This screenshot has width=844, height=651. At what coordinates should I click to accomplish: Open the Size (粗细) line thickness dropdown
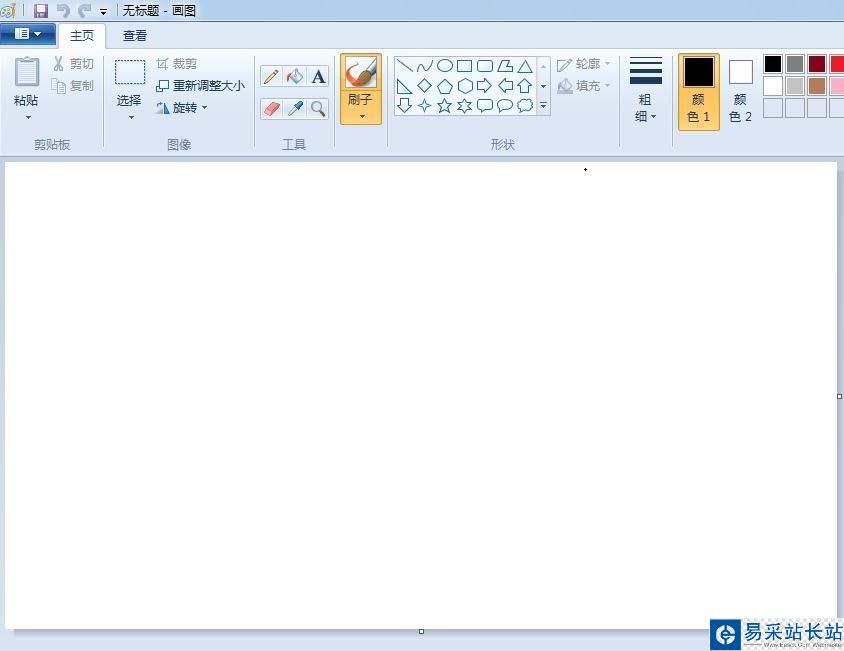tap(645, 89)
